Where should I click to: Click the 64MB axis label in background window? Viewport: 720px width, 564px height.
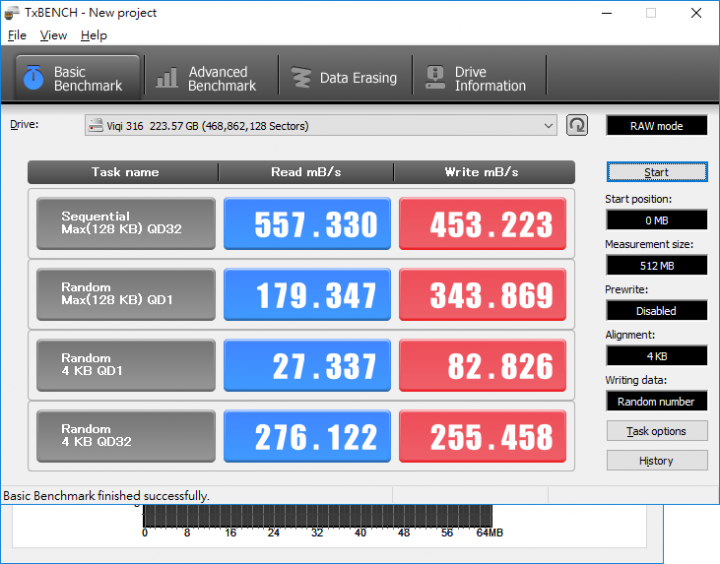pyautogui.click(x=489, y=533)
